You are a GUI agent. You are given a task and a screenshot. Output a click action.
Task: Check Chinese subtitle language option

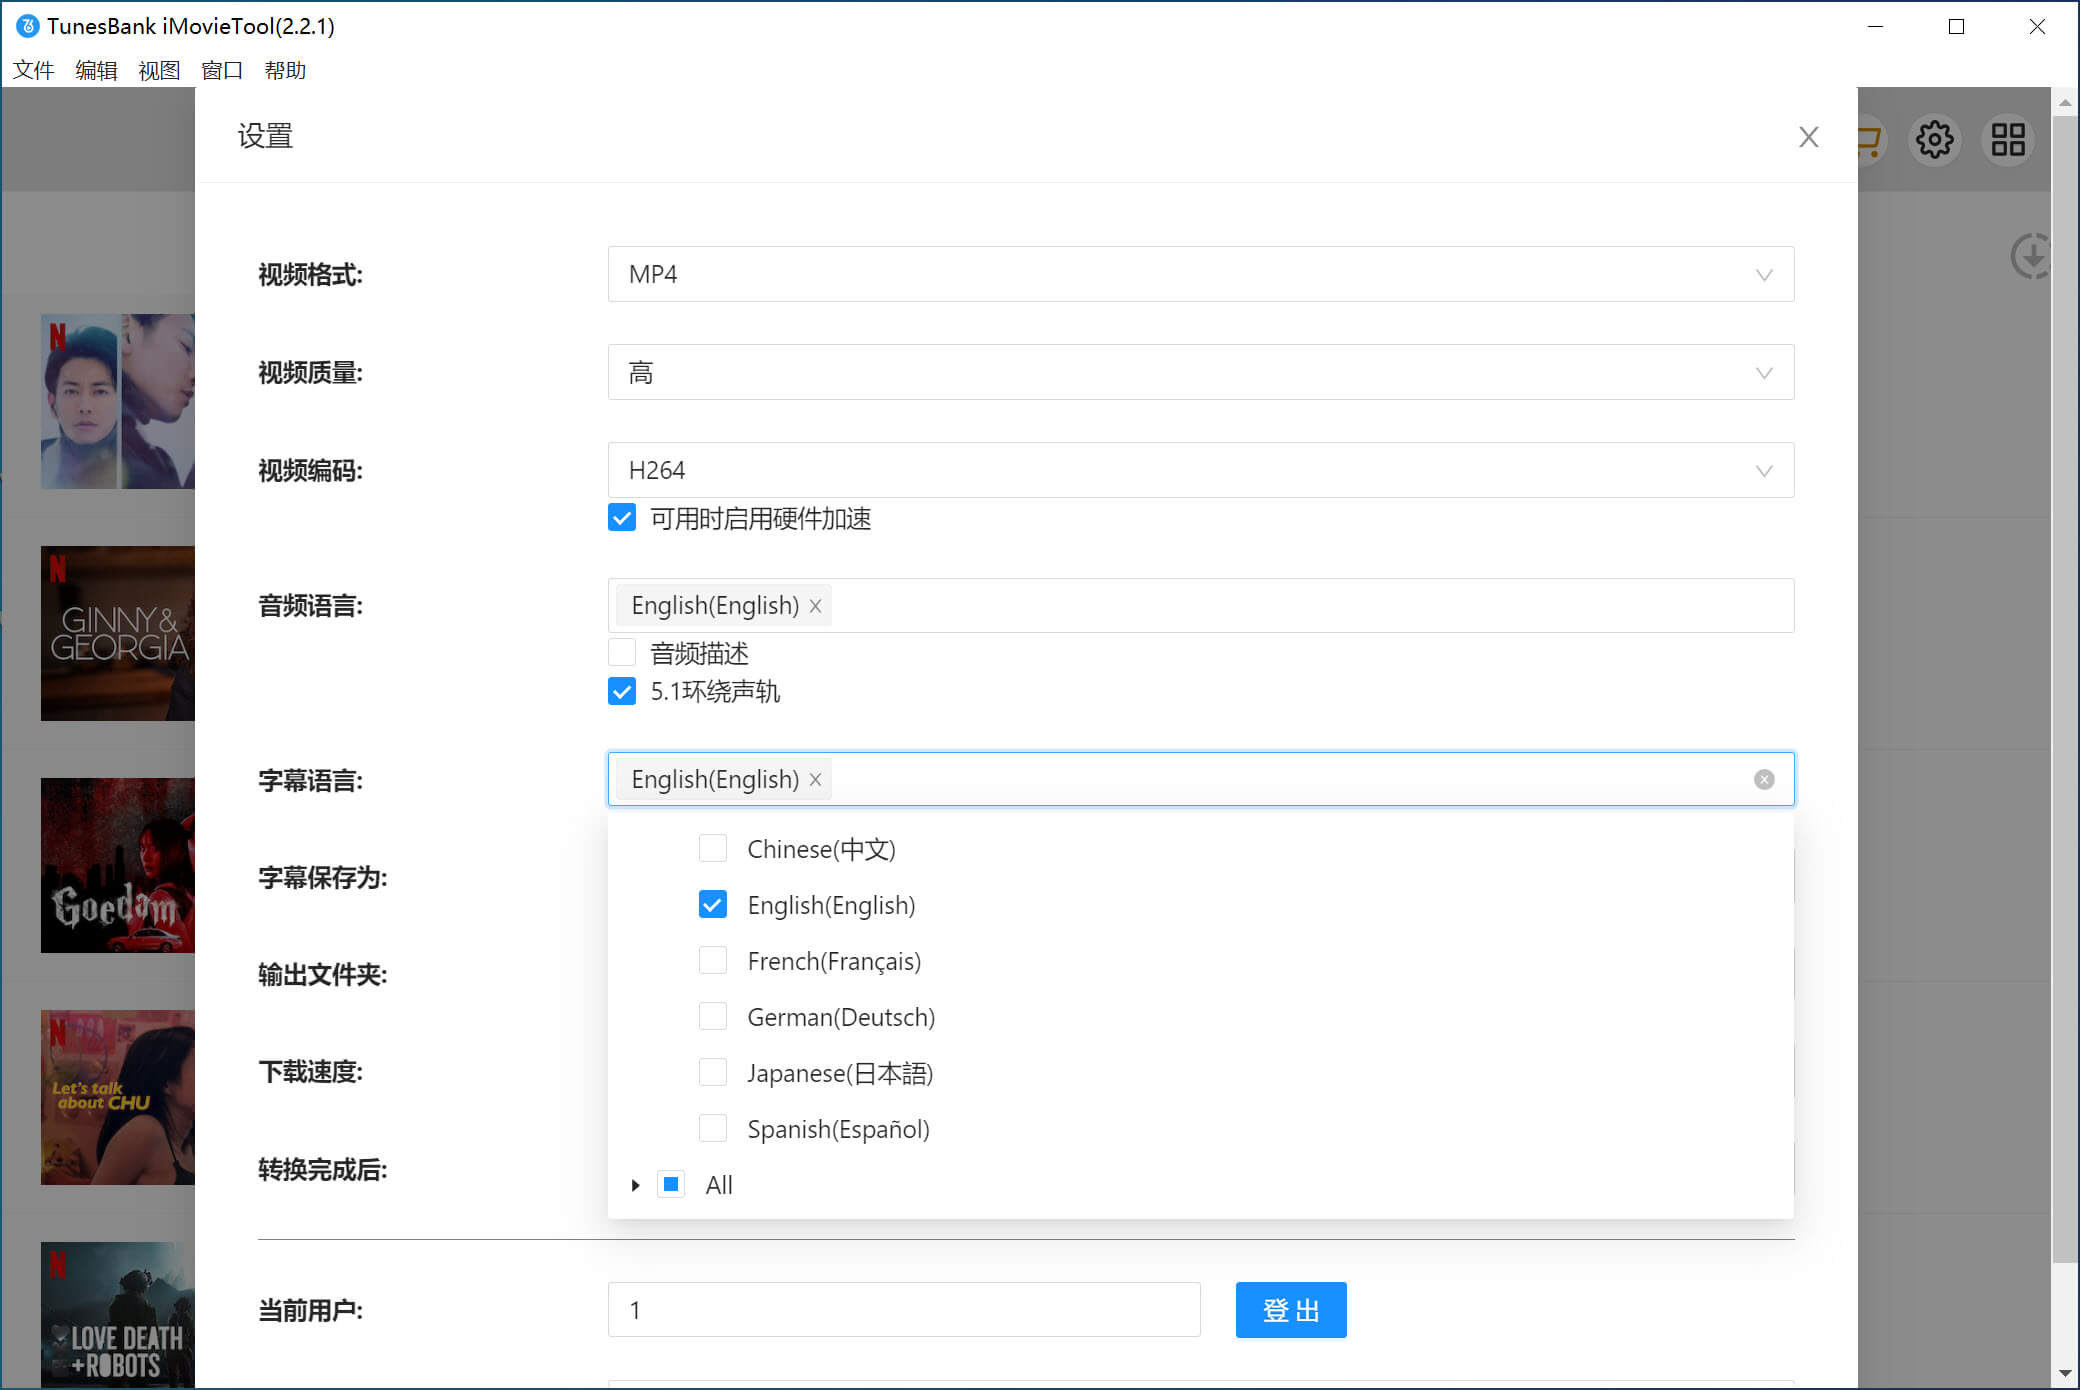coord(713,849)
